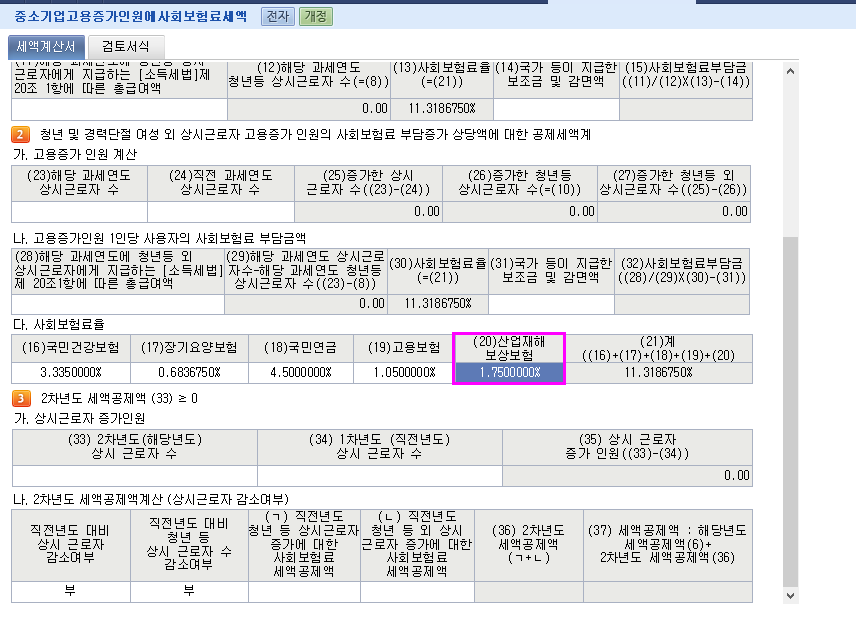Click the (31)국가 등이 지급한 보조금 input field
The height and width of the screenshot is (632, 856).
551,304
